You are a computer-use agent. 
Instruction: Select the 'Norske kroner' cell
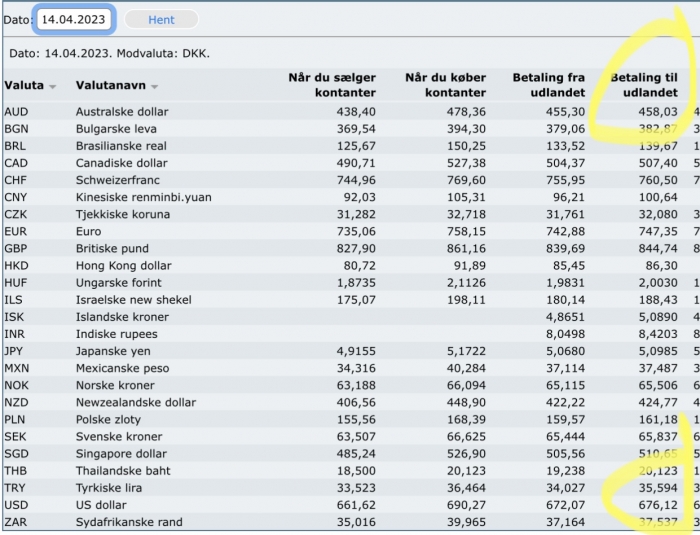(115, 385)
